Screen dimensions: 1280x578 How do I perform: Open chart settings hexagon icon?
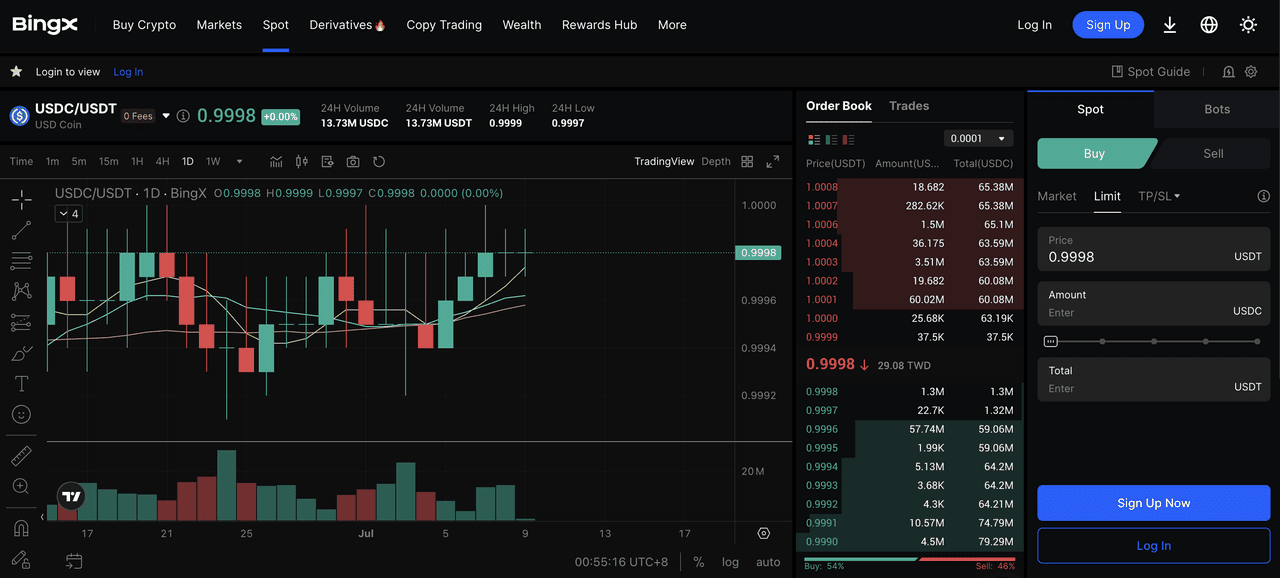click(x=764, y=534)
